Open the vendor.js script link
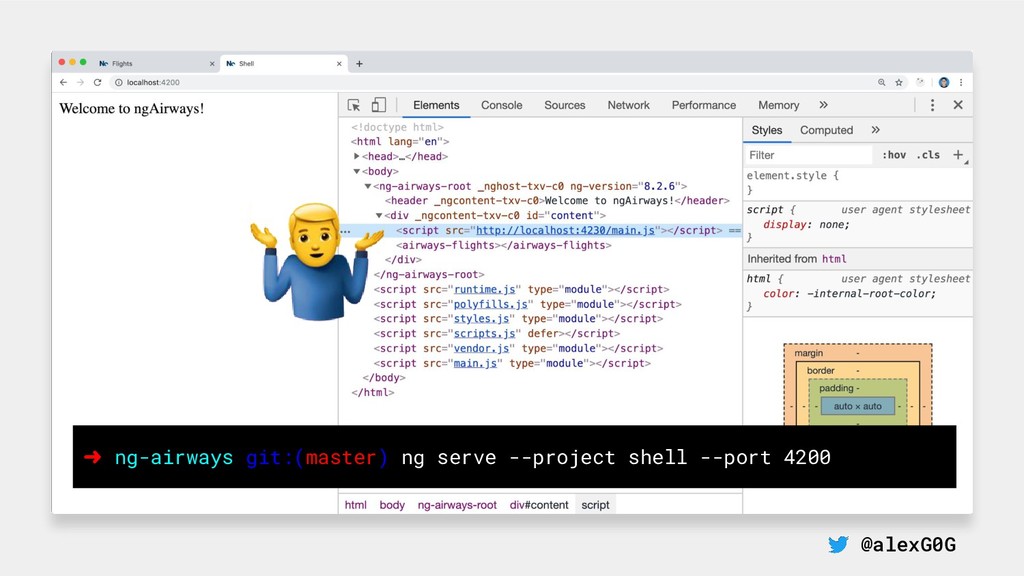Image resolution: width=1024 pixels, height=576 pixels. pos(481,349)
